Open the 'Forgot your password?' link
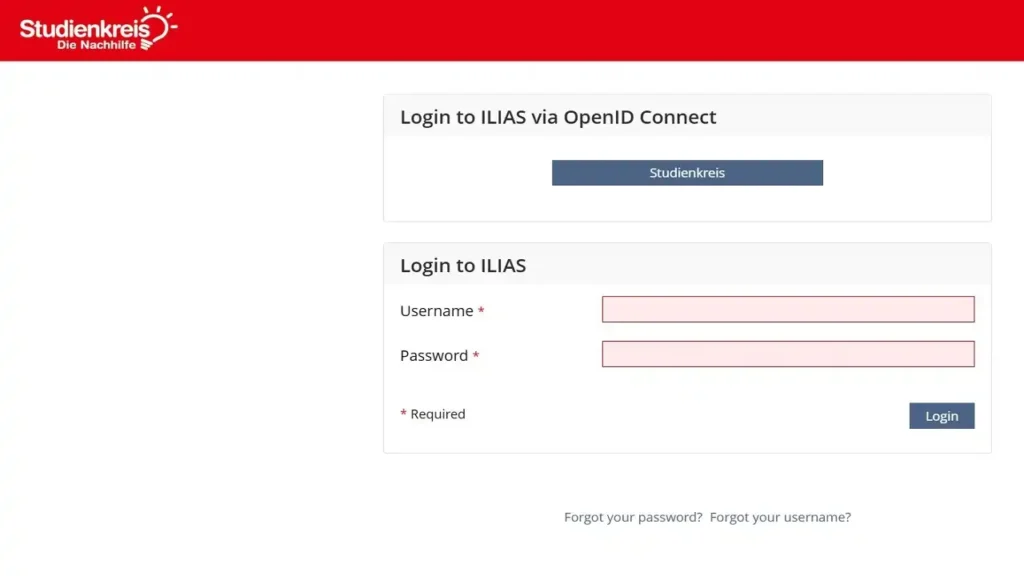Viewport: 1024px width, 576px height. [632, 517]
